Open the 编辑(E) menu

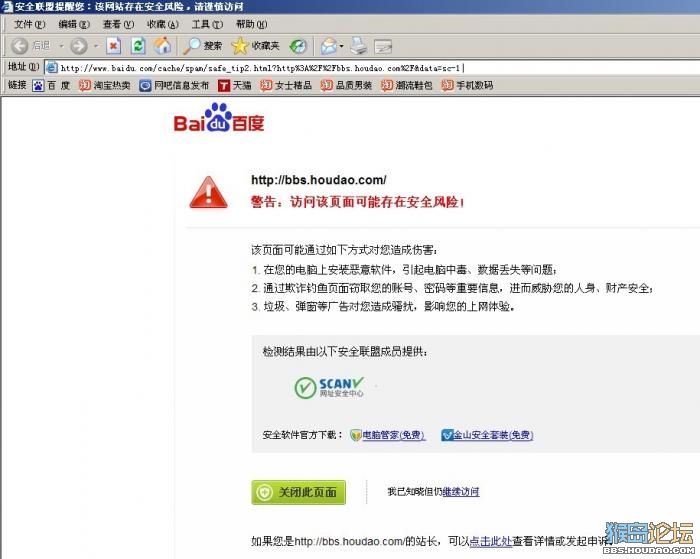click(x=74, y=24)
